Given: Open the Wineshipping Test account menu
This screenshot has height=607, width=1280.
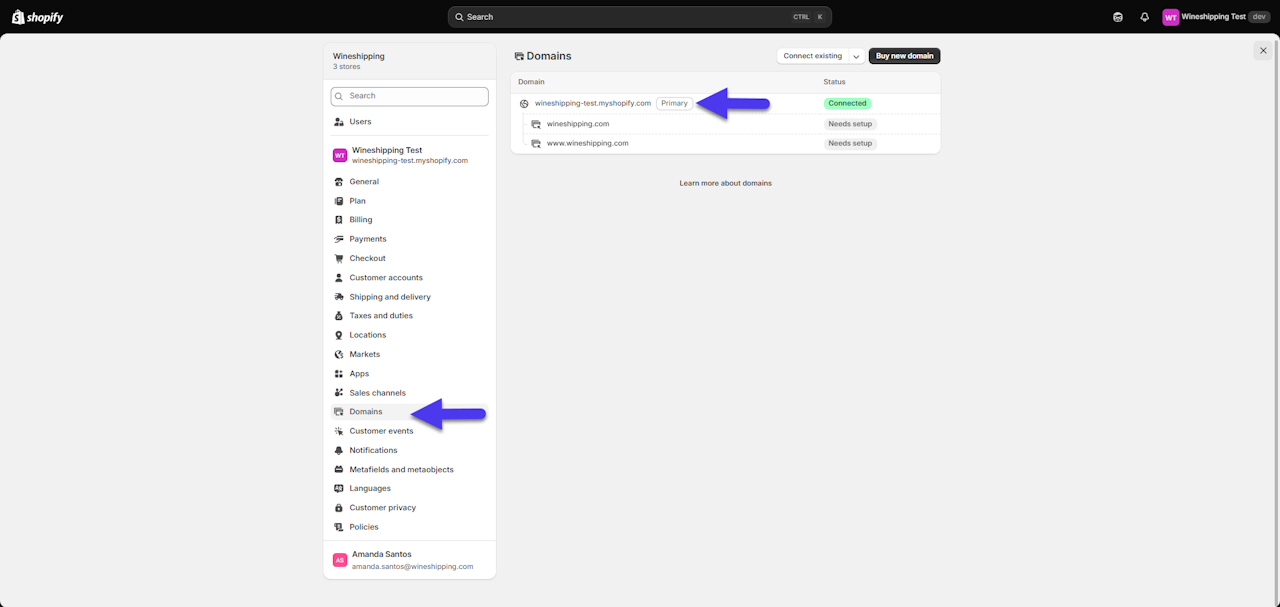Looking at the screenshot, I should point(1216,17).
